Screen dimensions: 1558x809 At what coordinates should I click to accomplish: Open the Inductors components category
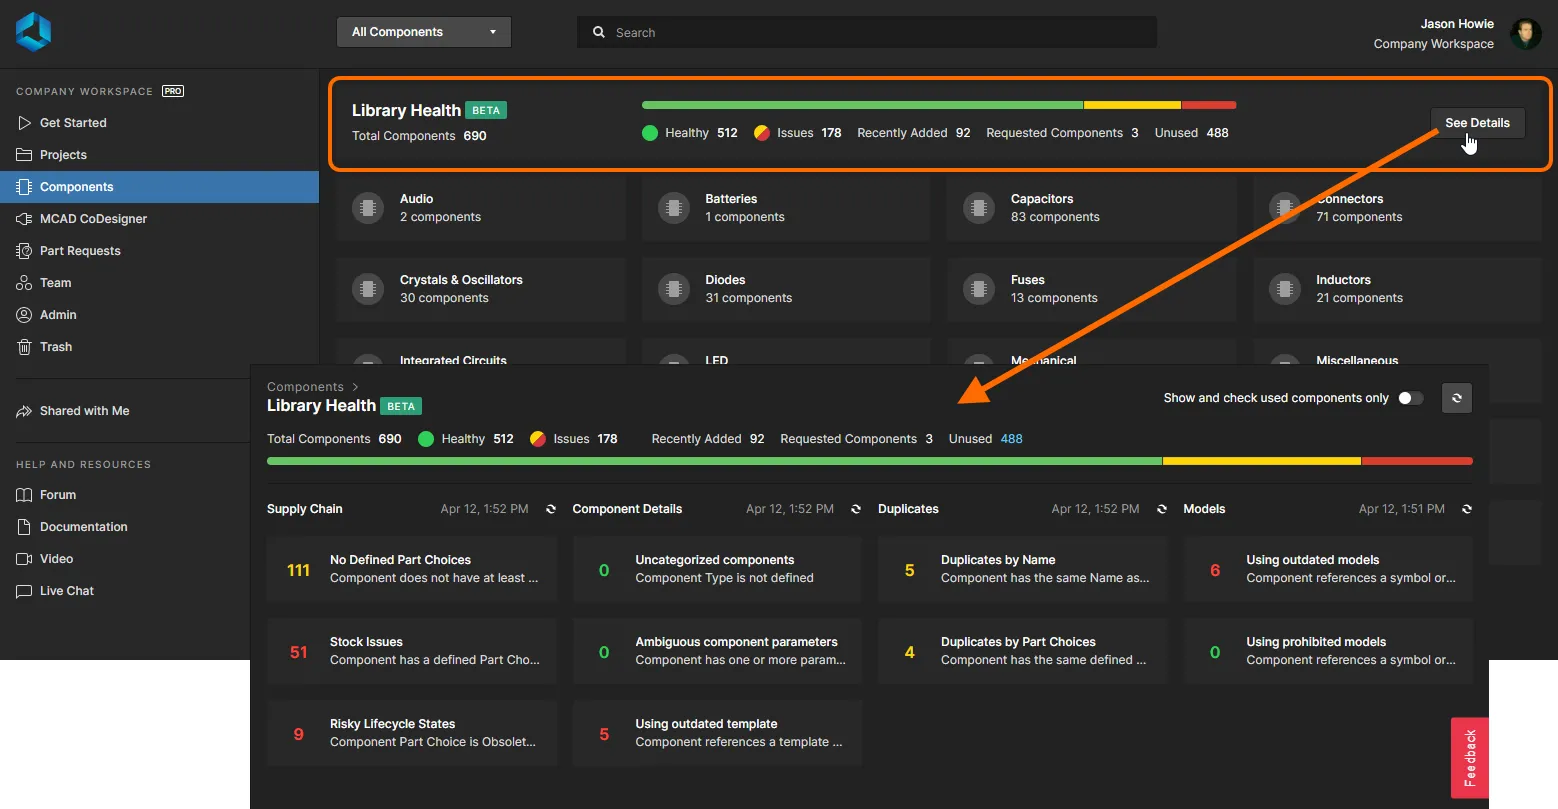[x=1397, y=289]
